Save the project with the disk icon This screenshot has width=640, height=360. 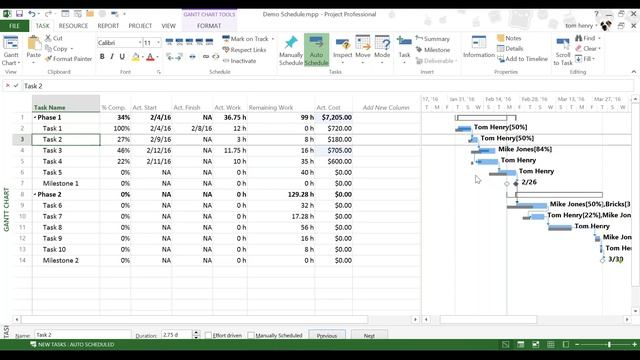coord(19,14)
